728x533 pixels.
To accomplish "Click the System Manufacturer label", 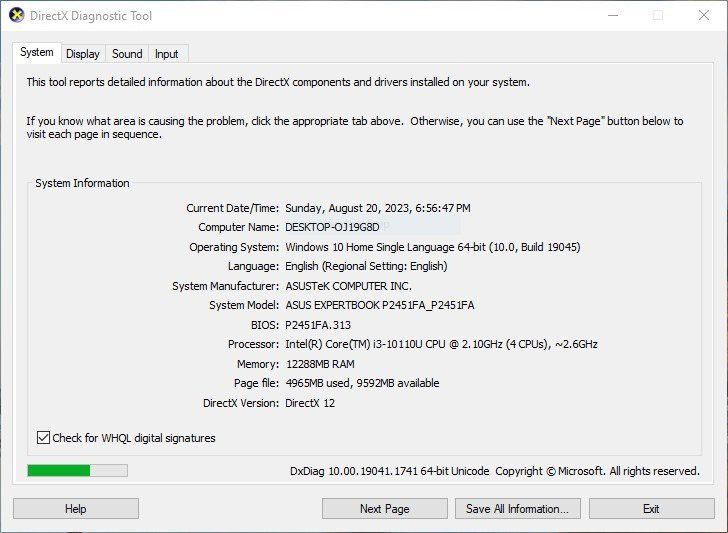I will 226,286.
